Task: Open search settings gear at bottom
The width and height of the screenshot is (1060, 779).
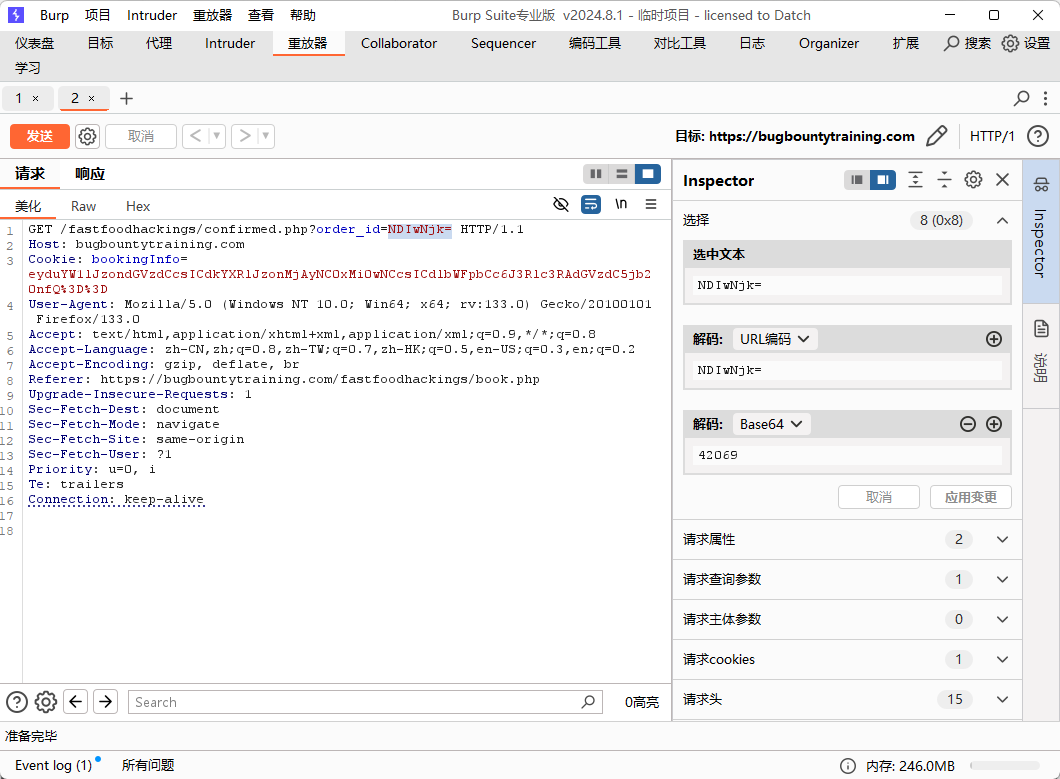Action: coord(46,702)
